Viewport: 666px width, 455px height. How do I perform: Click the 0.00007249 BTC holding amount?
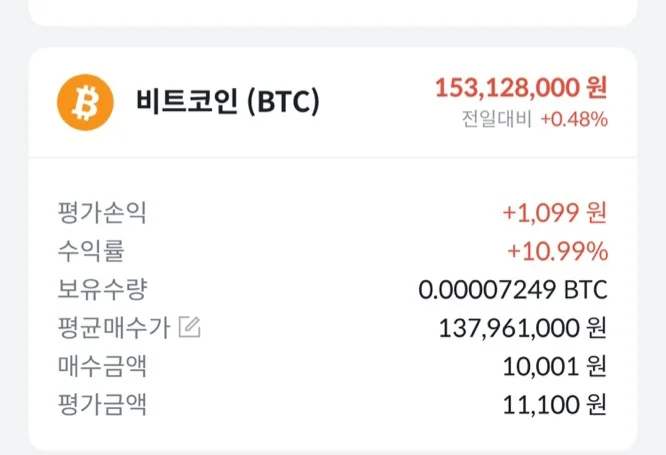[513, 290]
